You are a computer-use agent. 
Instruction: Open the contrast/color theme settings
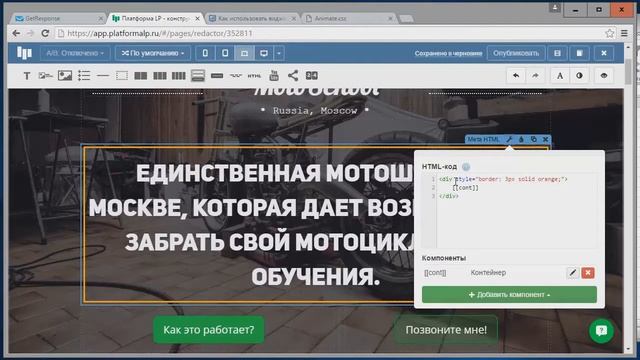click(x=579, y=76)
